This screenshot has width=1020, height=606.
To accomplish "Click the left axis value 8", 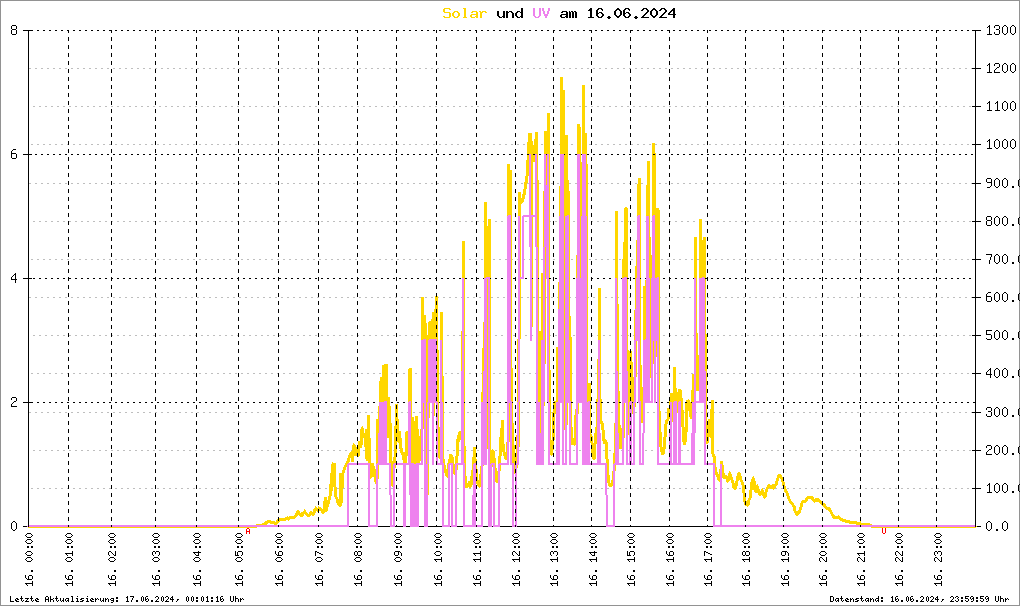I will pos(14,30).
